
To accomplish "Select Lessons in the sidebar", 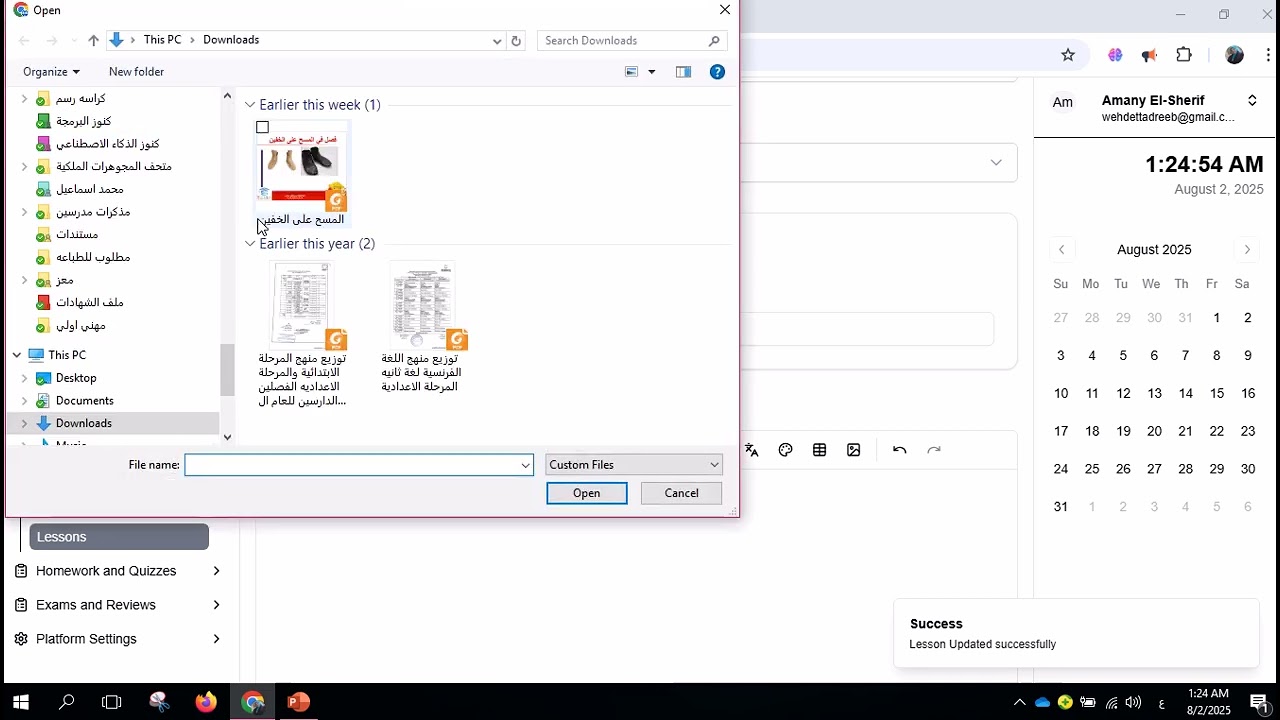I will point(119,537).
